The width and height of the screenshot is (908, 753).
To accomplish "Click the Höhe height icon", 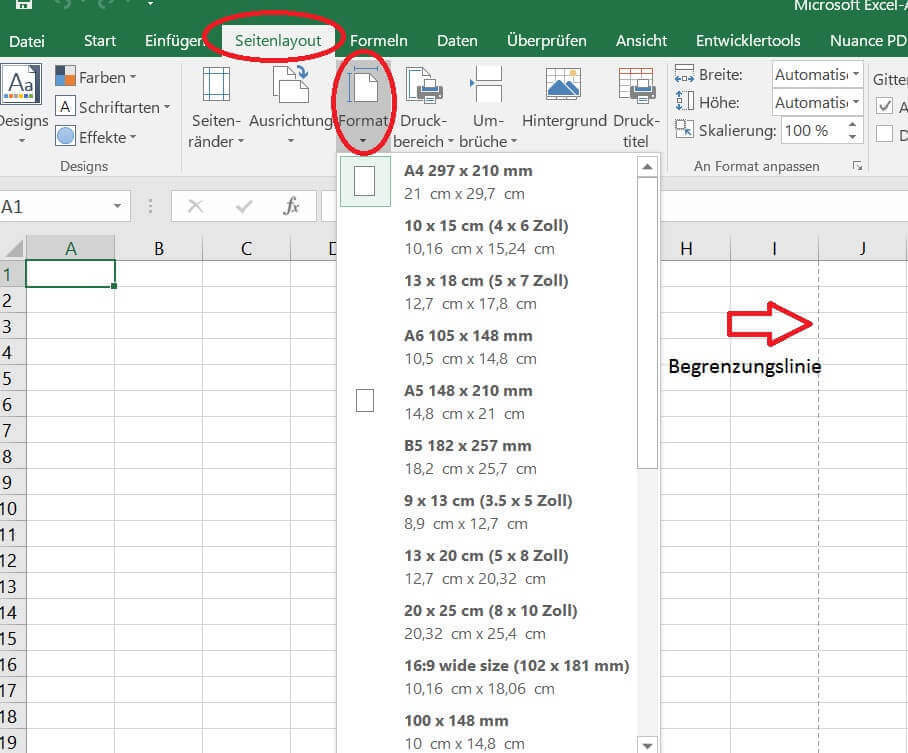I will [x=684, y=101].
